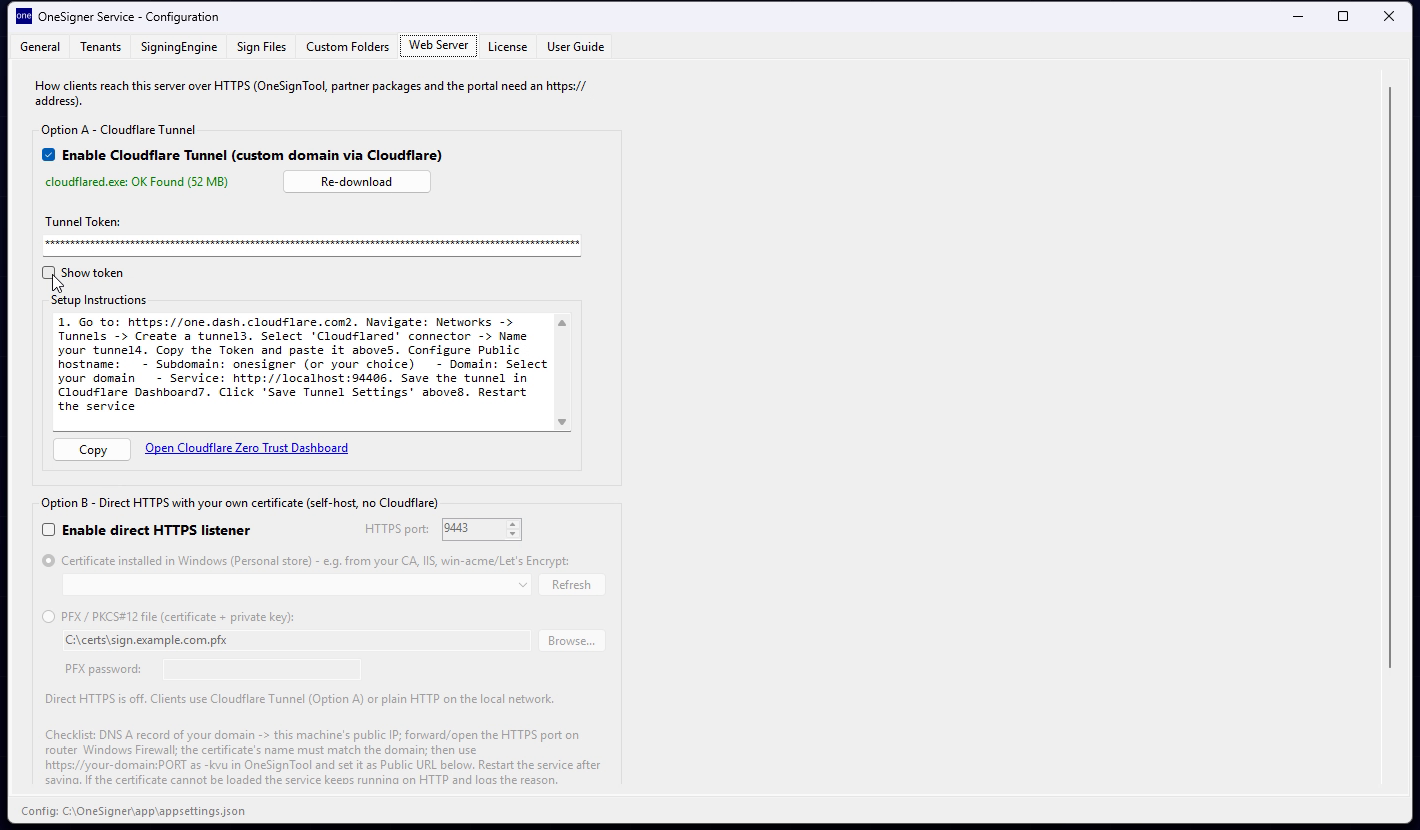Open the General tab

pyautogui.click(x=40, y=47)
